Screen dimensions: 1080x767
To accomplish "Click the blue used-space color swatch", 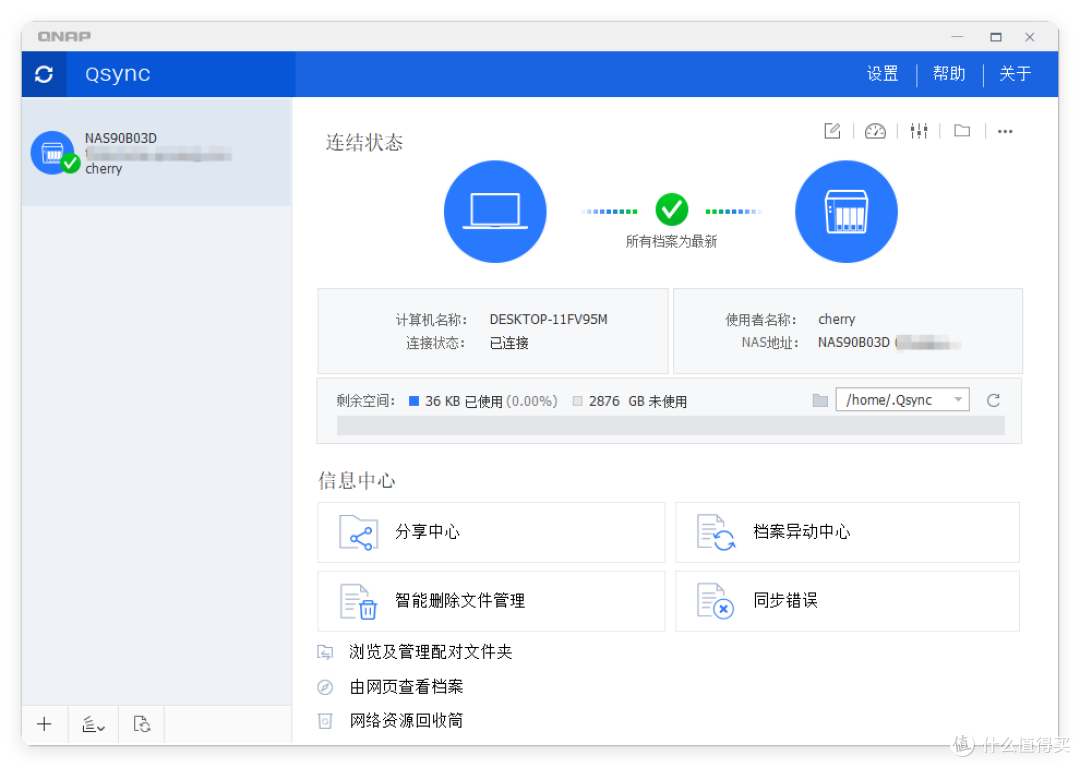I will tap(414, 401).
